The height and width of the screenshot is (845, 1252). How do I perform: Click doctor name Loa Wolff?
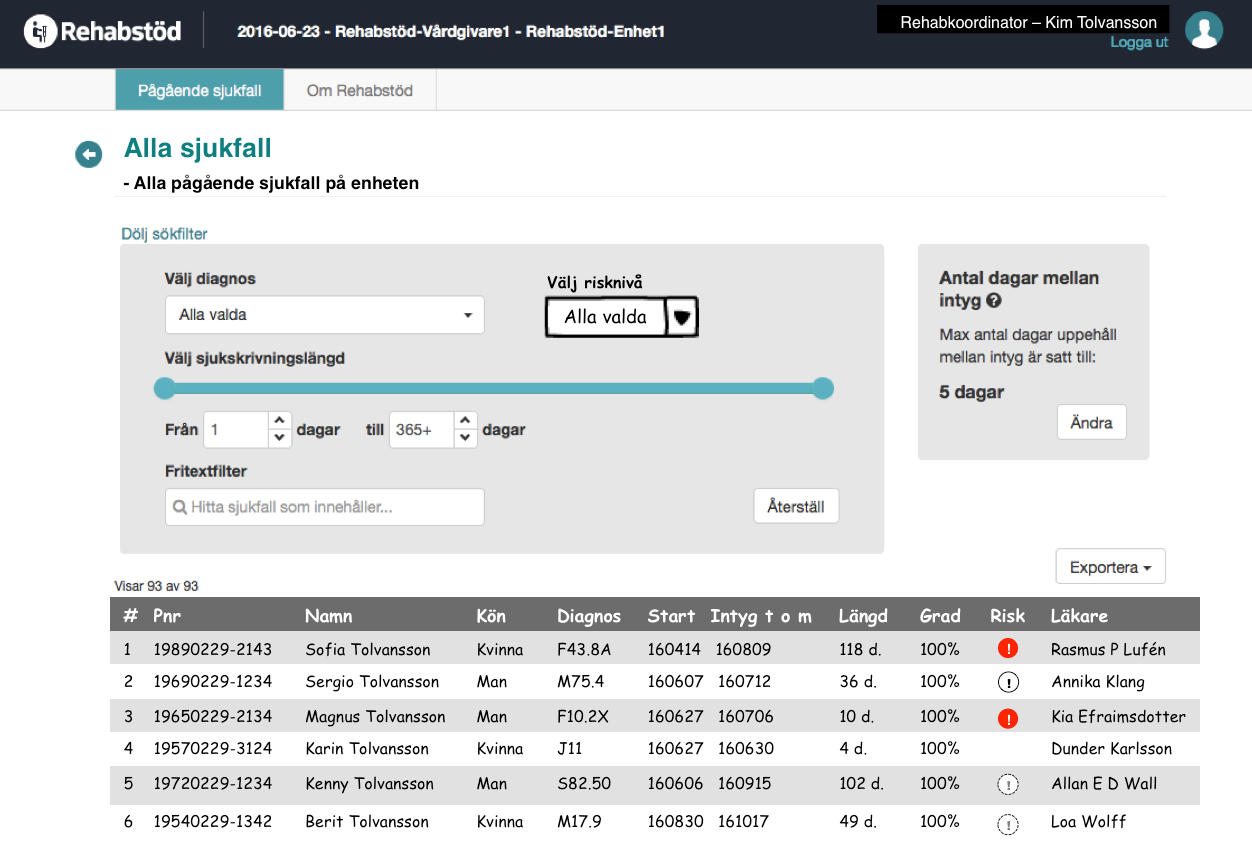(1088, 822)
